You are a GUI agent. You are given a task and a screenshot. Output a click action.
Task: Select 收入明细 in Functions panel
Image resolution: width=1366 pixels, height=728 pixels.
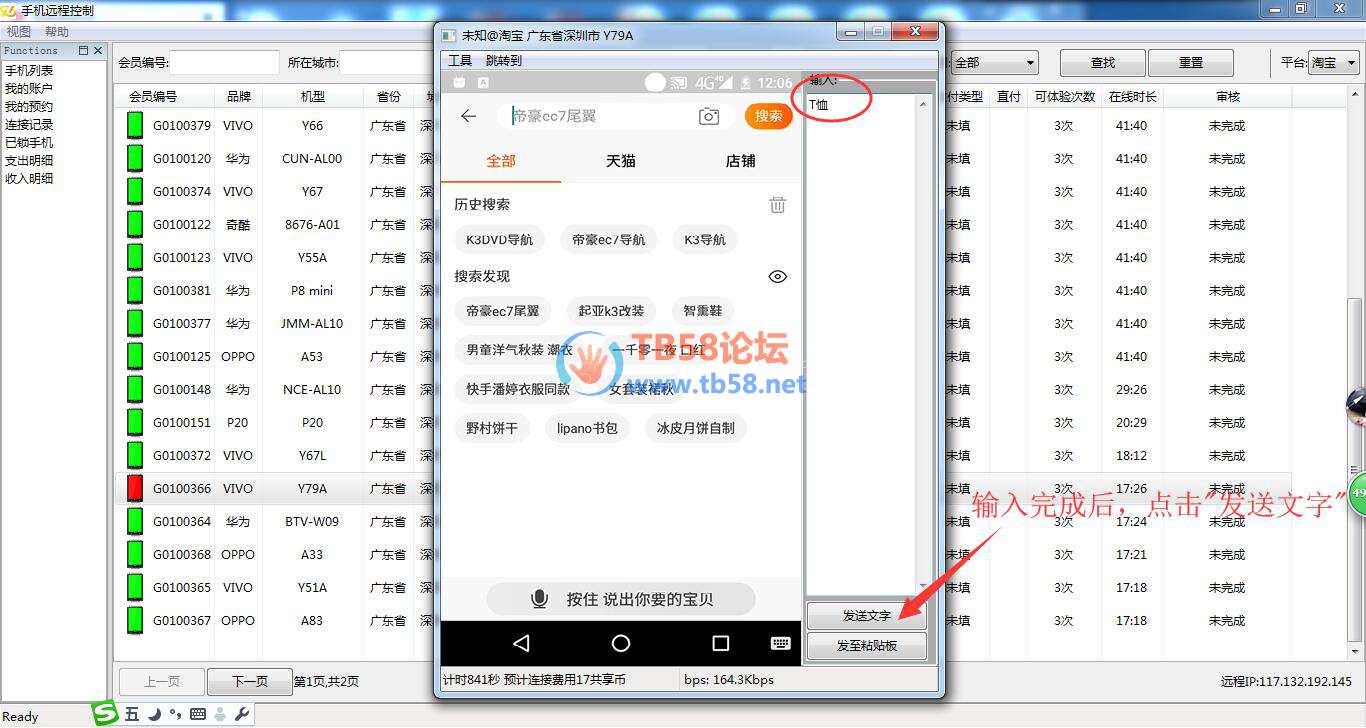click(x=29, y=179)
